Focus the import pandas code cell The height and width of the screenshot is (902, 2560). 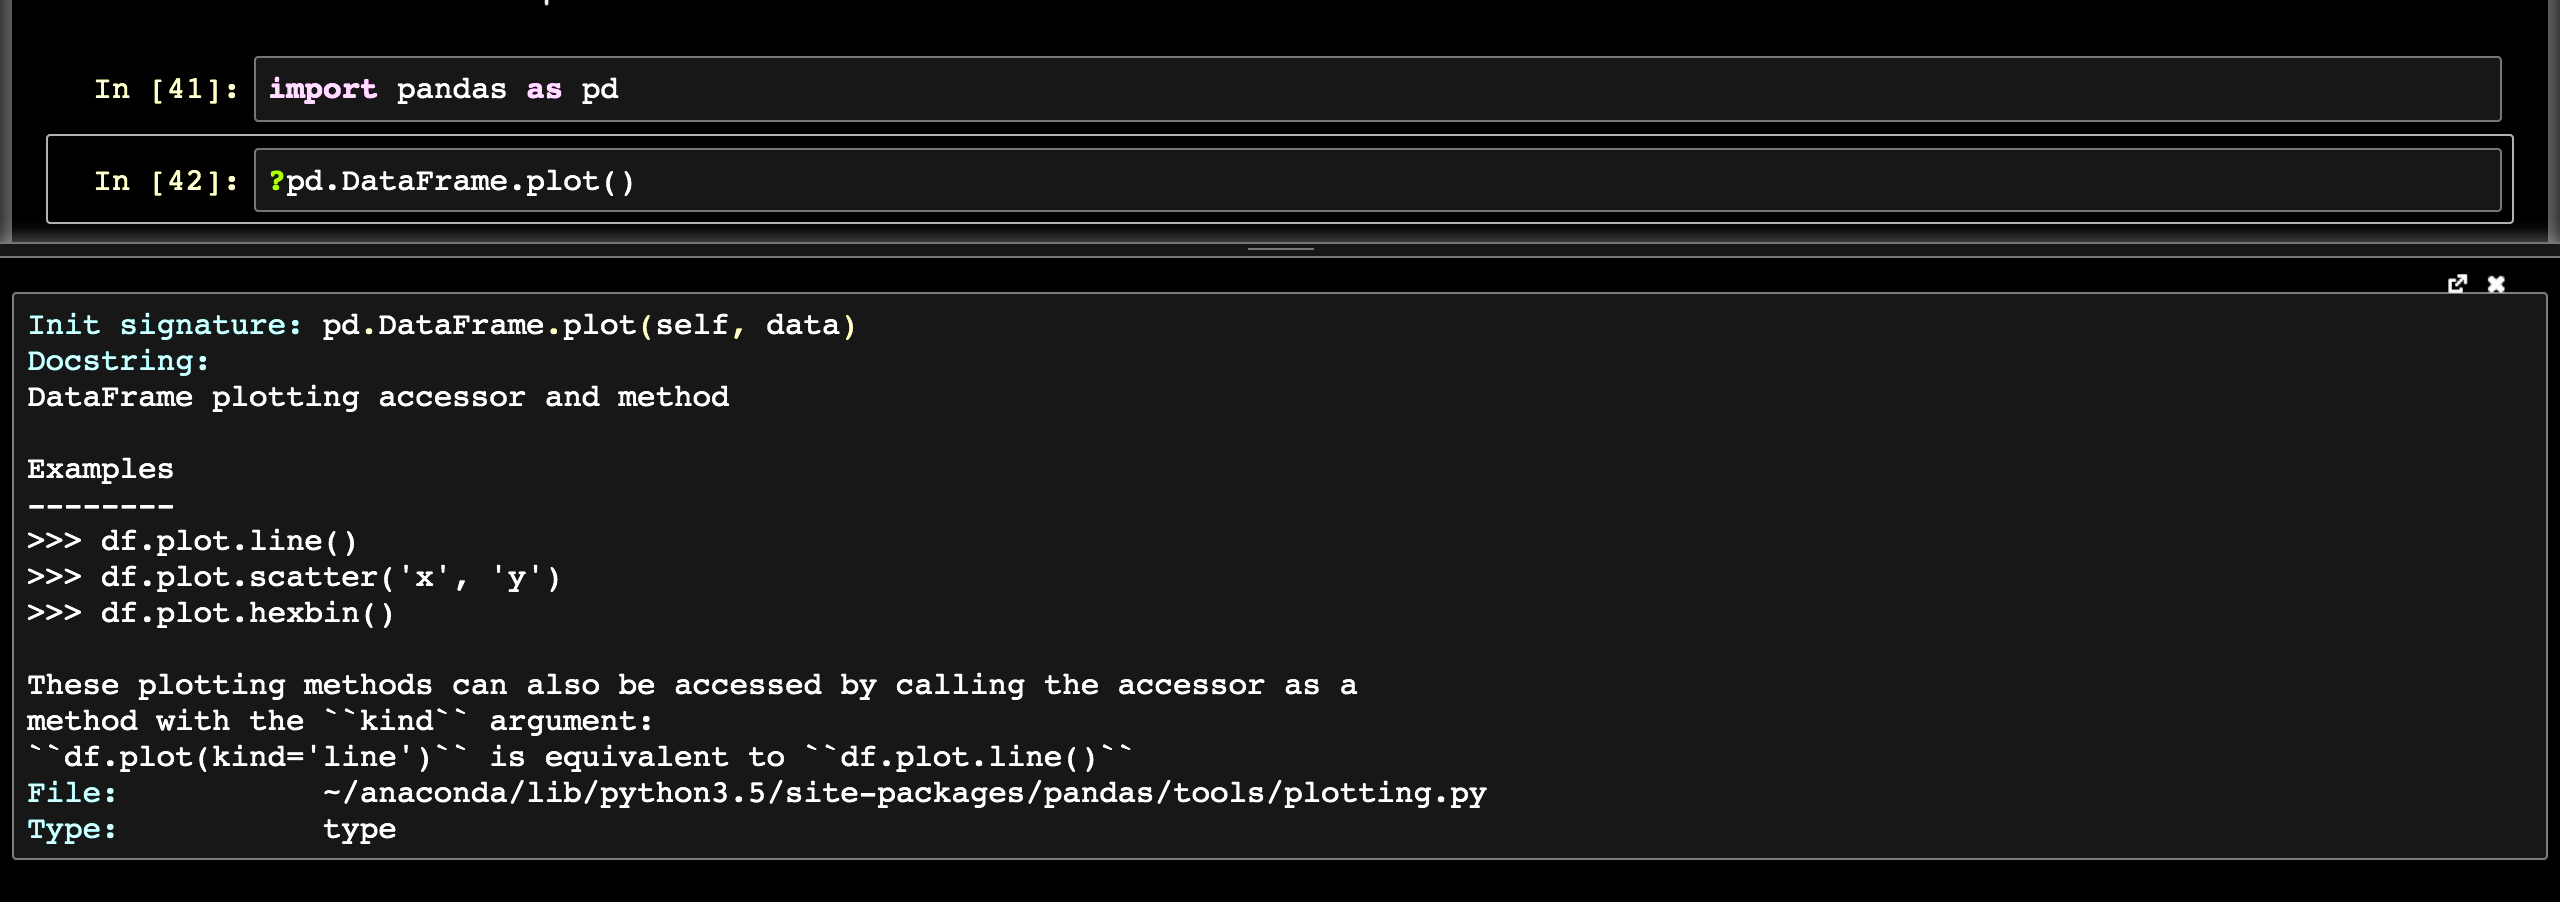tap(1377, 89)
